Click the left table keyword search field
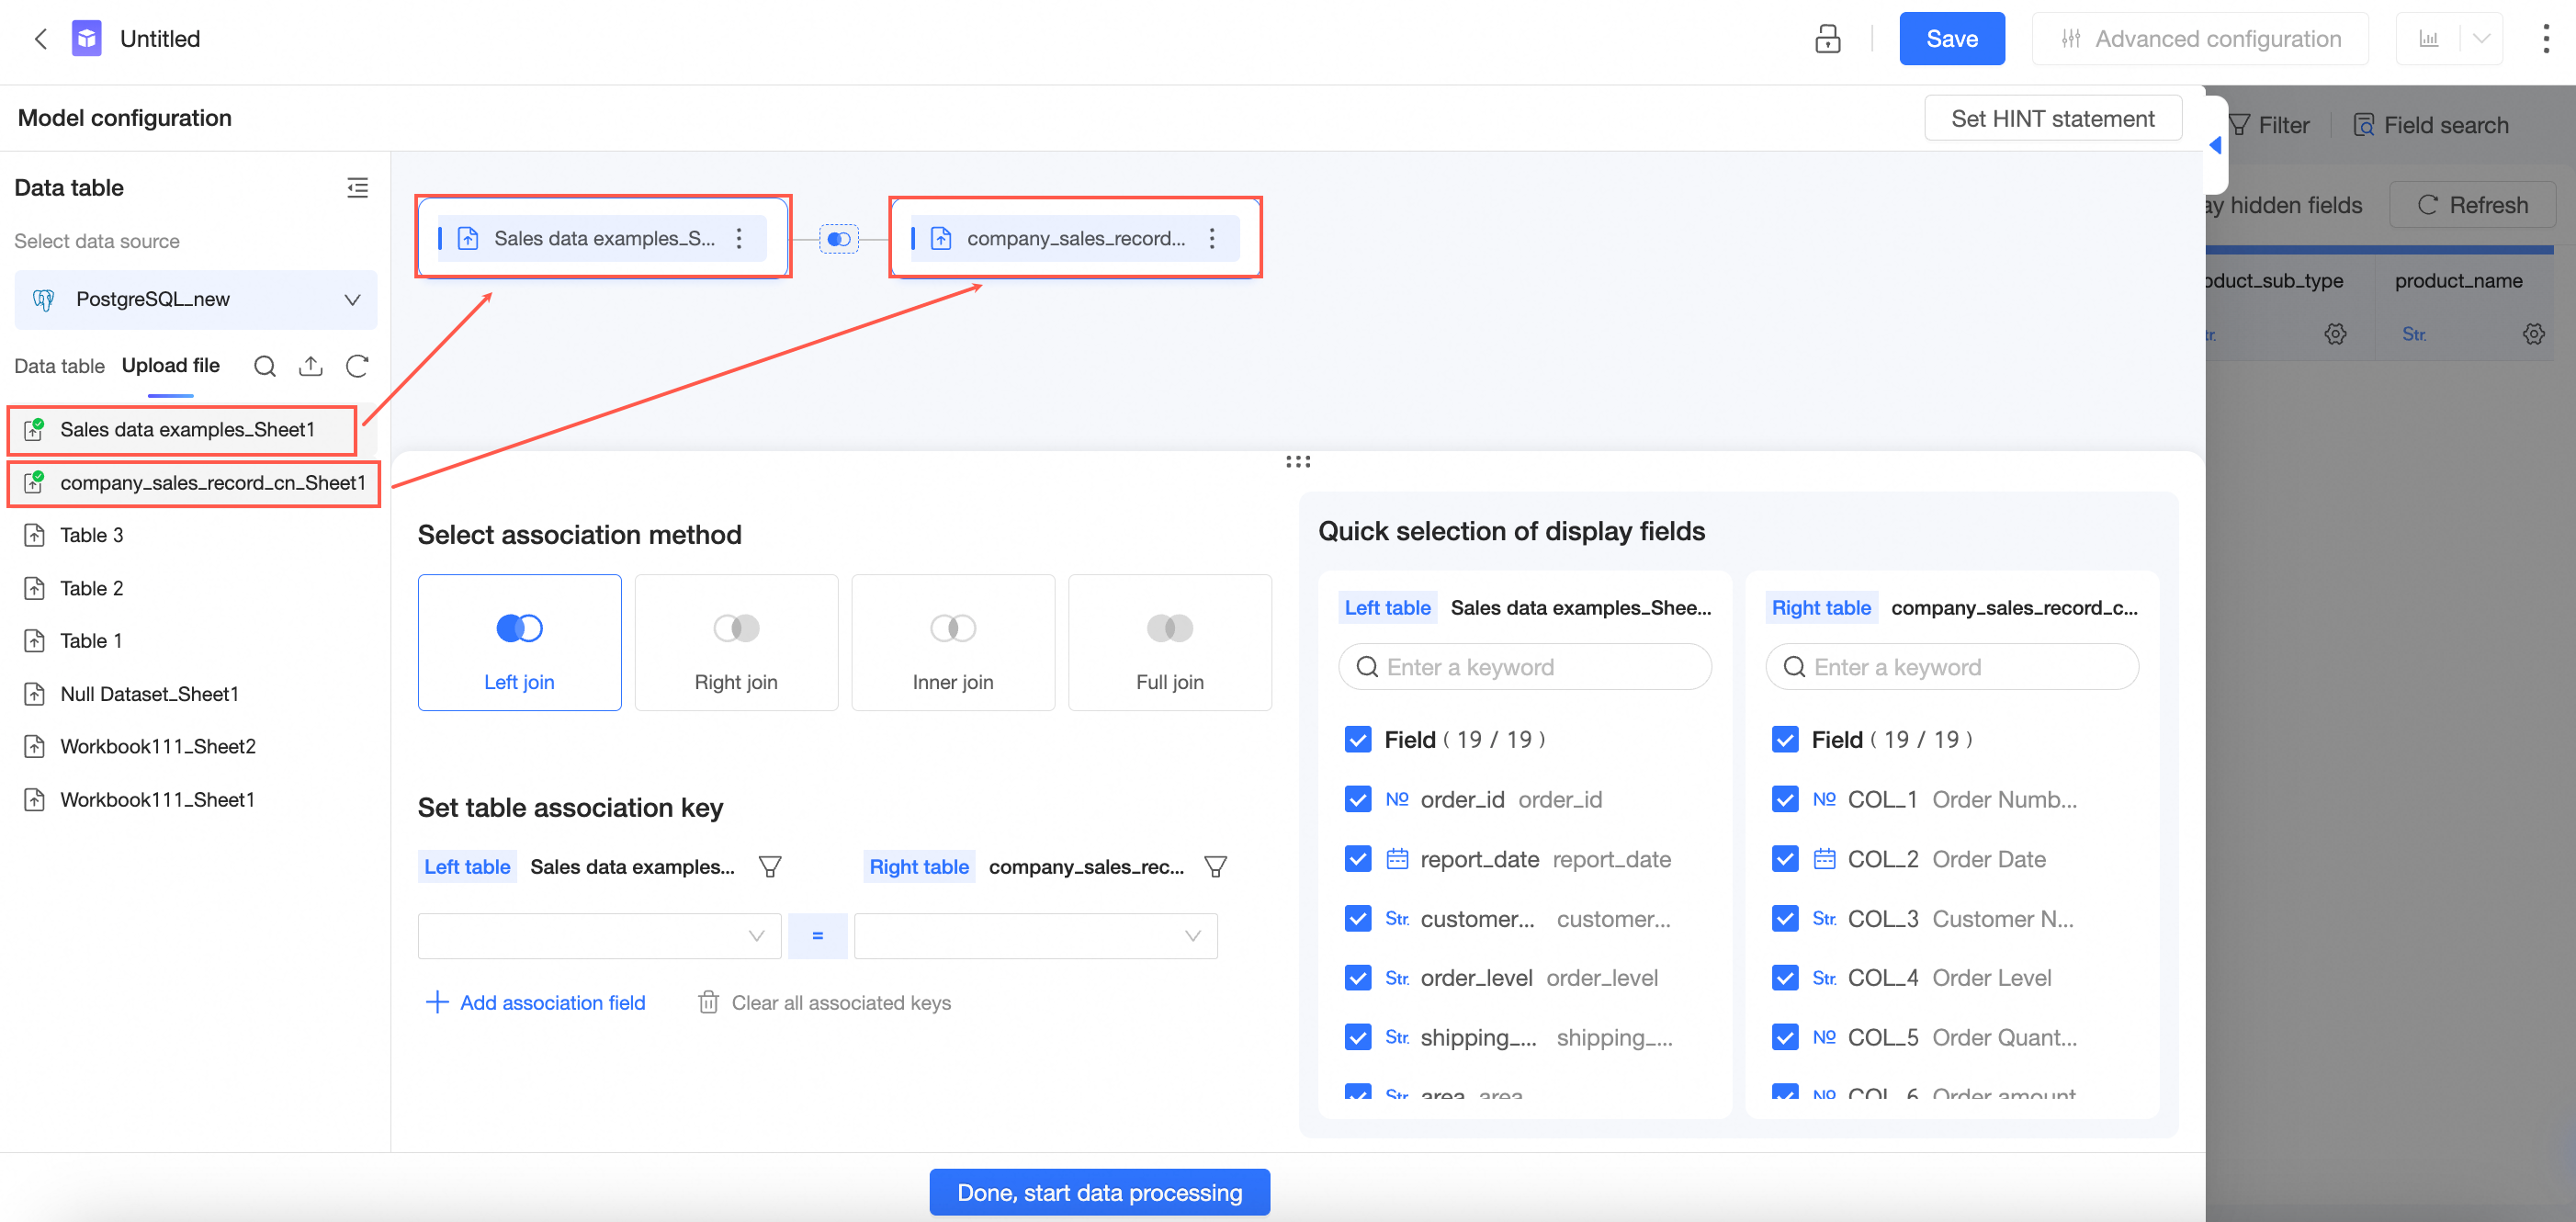 click(1525, 667)
